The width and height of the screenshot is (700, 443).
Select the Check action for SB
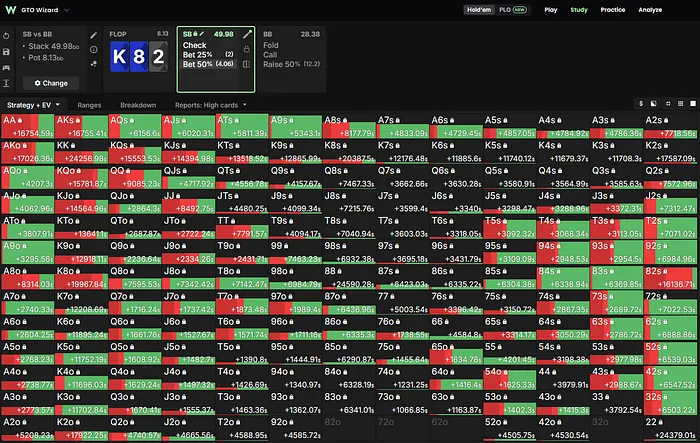coord(195,45)
